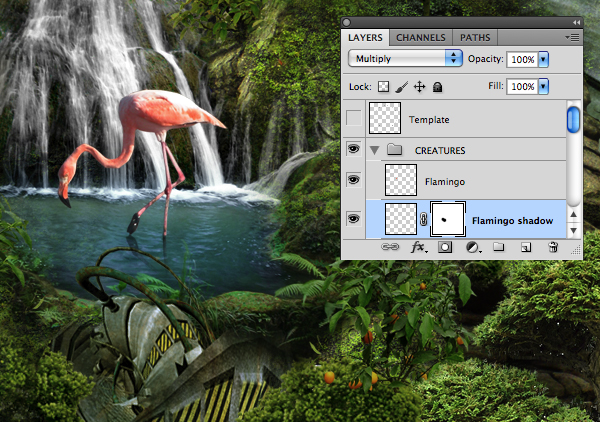Image resolution: width=600 pixels, height=422 pixels.
Task: Click the panel resize grip corner
Action: pos(576,251)
